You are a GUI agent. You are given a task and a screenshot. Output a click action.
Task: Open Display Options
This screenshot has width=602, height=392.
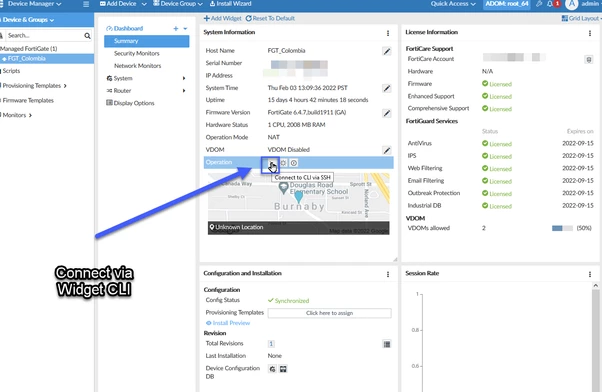tap(131, 103)
